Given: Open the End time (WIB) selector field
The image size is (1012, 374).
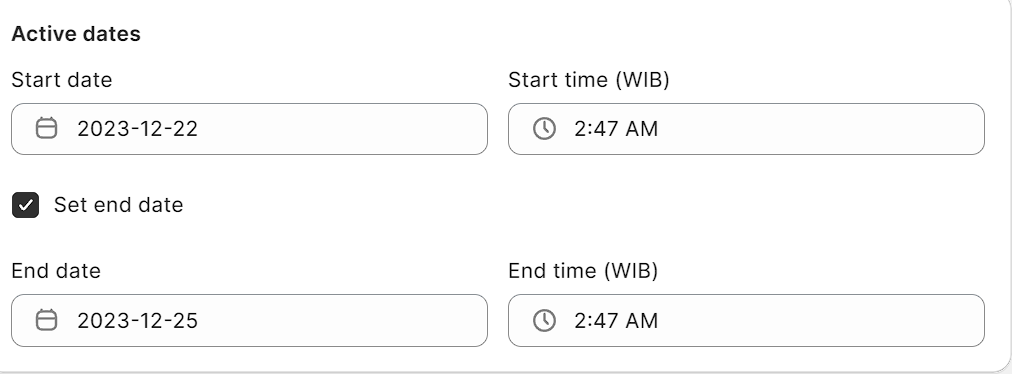Looking at the screenshot, I should [746, 320].
